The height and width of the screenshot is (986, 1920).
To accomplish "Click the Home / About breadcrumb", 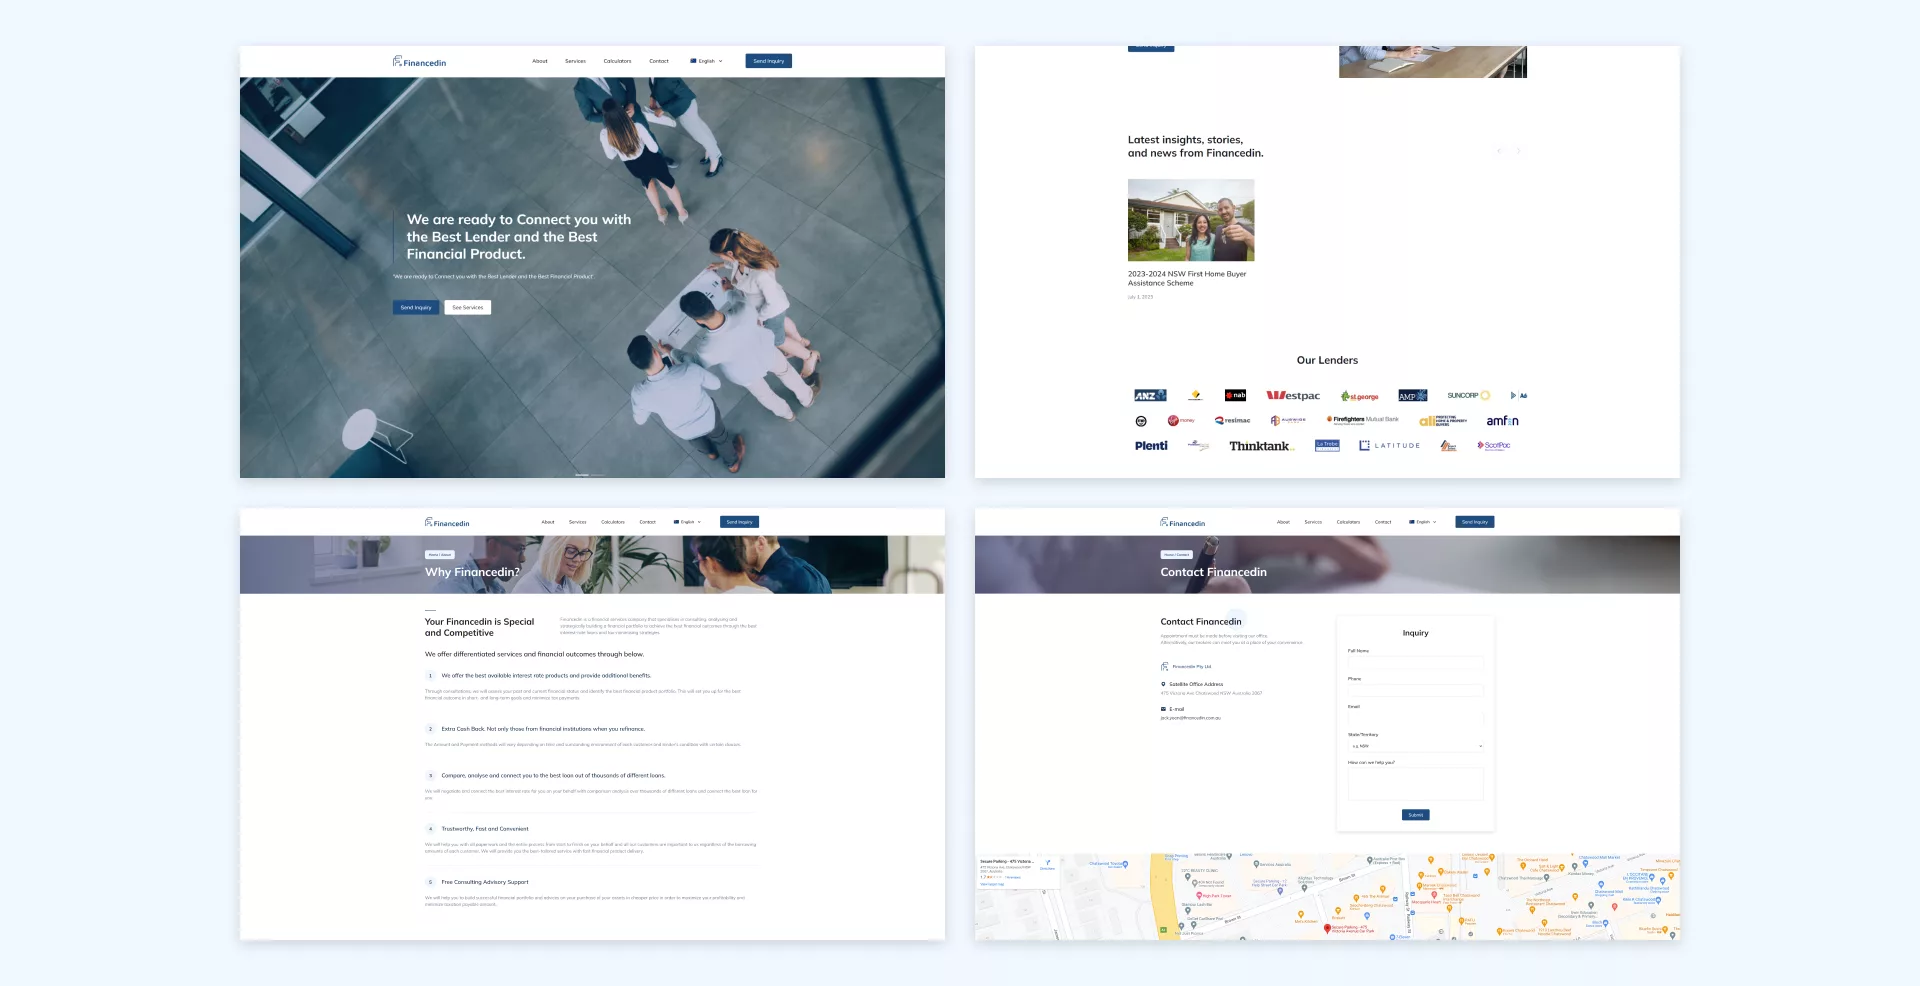I will (440, 555).
